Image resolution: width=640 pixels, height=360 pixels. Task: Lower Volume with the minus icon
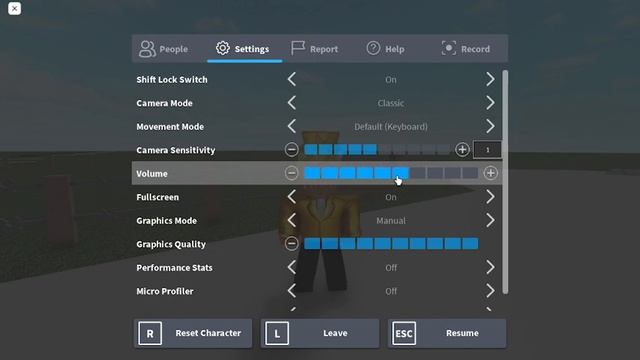click(x=291, y=173)
